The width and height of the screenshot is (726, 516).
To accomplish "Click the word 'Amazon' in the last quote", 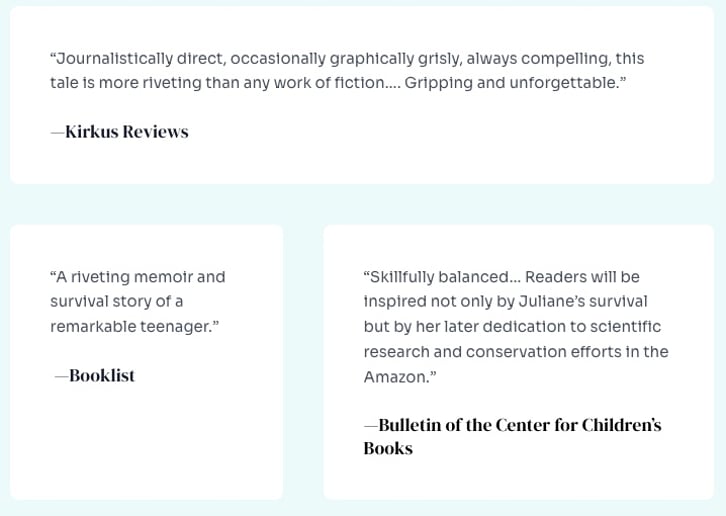I will tap(395, 377).
